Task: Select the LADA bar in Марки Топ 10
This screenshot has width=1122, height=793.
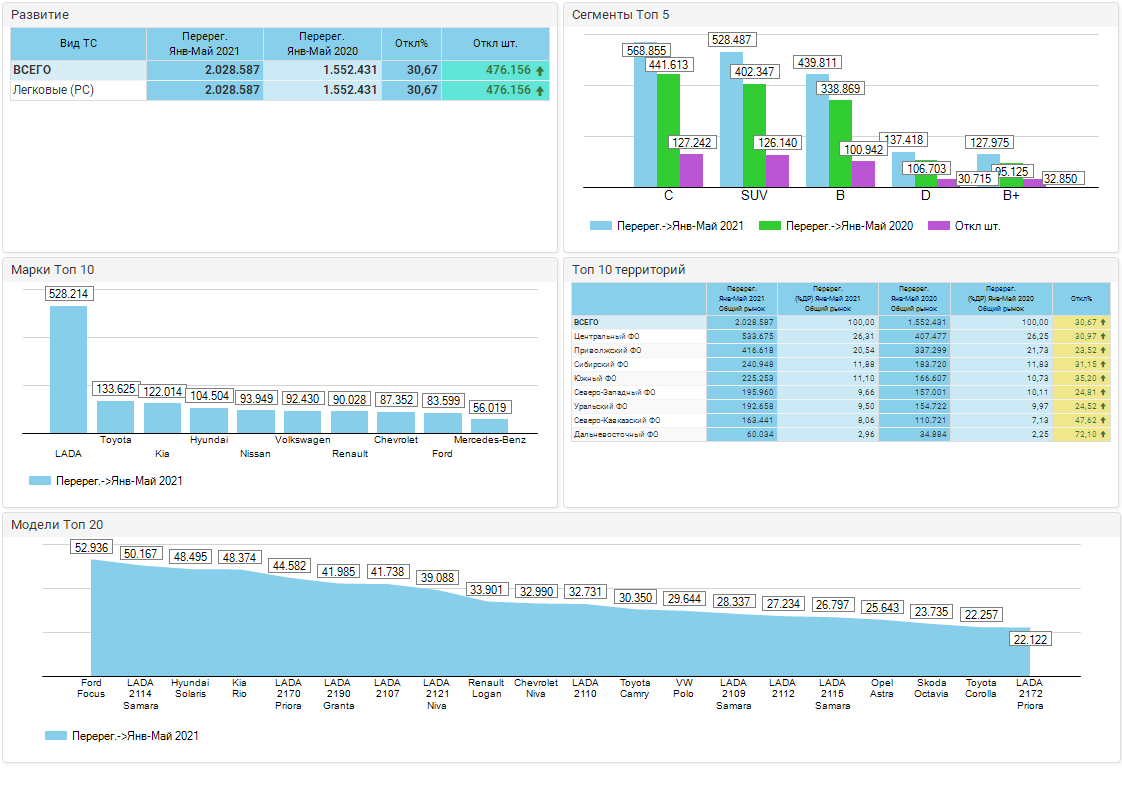Action: 68,369
